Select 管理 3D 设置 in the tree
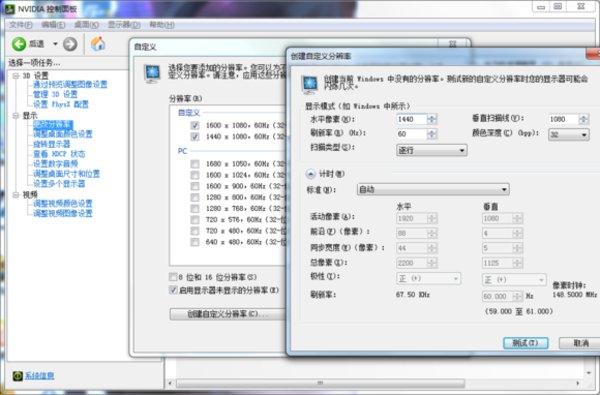 click(55, 94)
